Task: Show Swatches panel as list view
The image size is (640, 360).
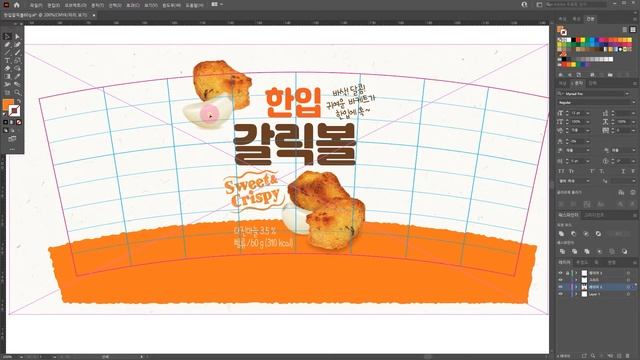Action: (624, 30)
